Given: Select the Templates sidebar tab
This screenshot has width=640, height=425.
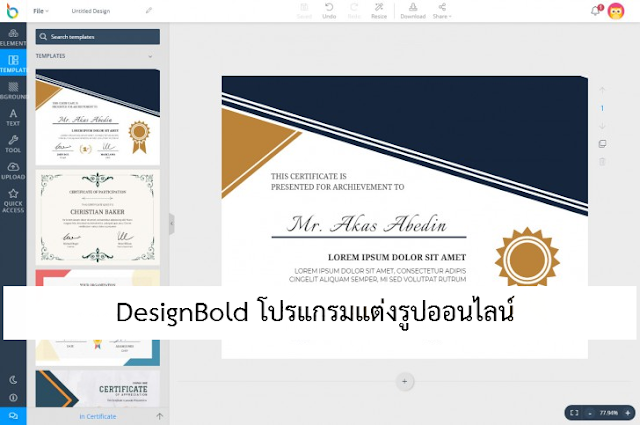Looking at the screenshot, I should 13,63.
